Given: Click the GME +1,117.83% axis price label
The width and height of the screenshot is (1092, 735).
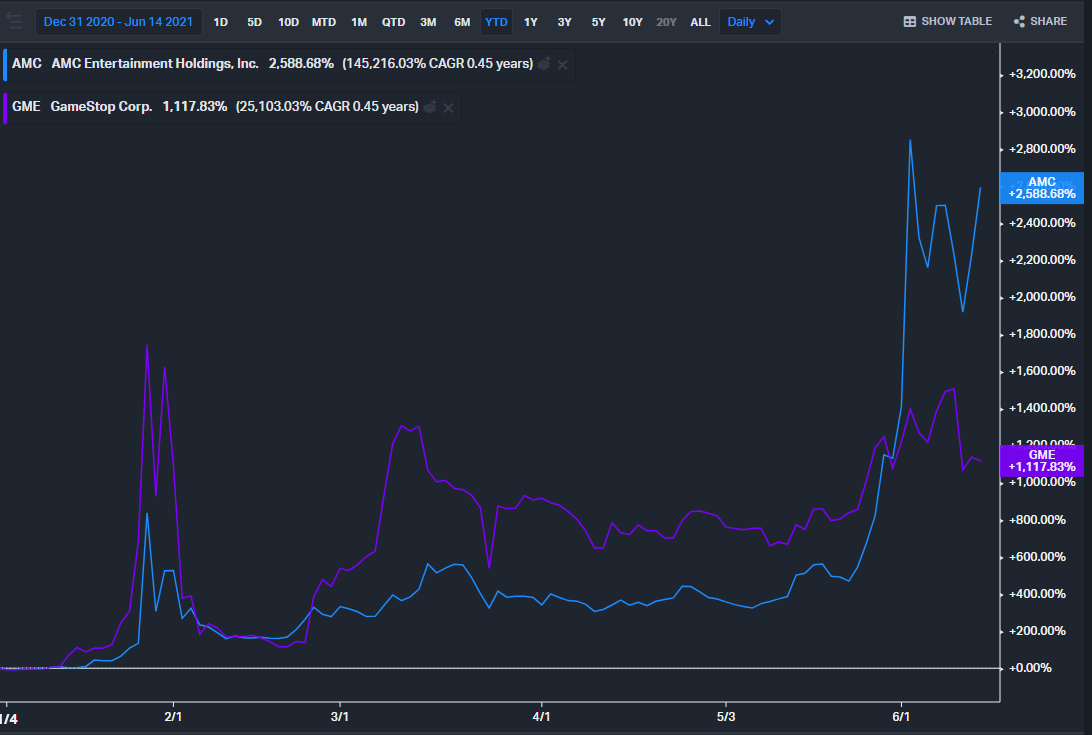Looking at the screenshot, I should 1041,460.
